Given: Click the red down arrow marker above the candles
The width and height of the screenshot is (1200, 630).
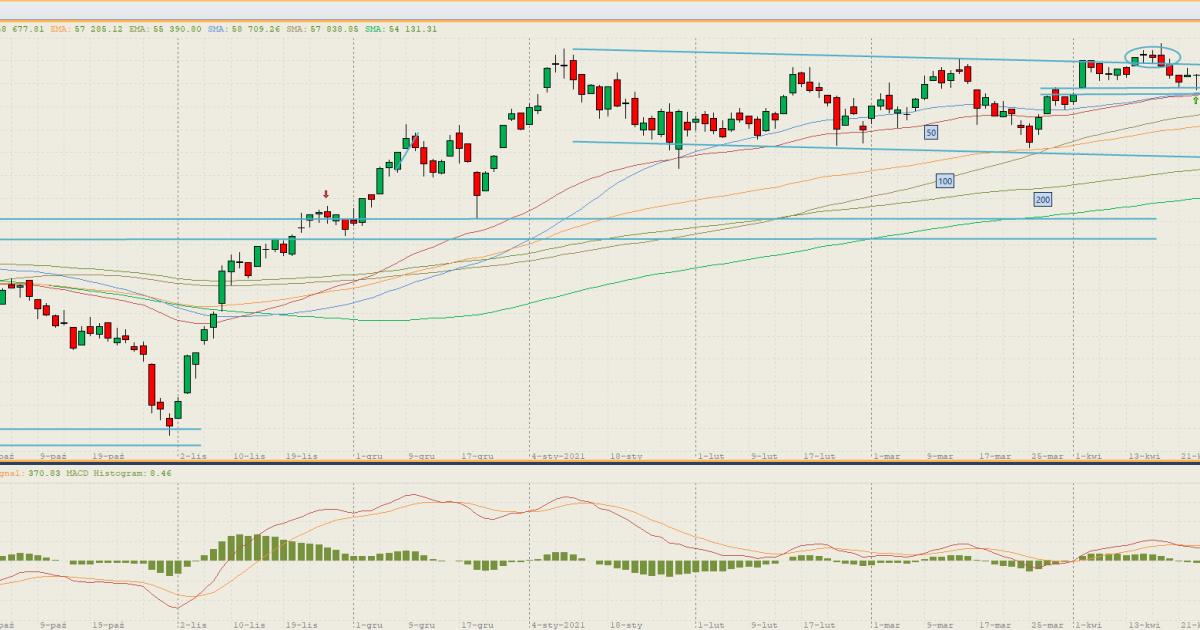Looking at the screenshot, I should pos(325,194).
